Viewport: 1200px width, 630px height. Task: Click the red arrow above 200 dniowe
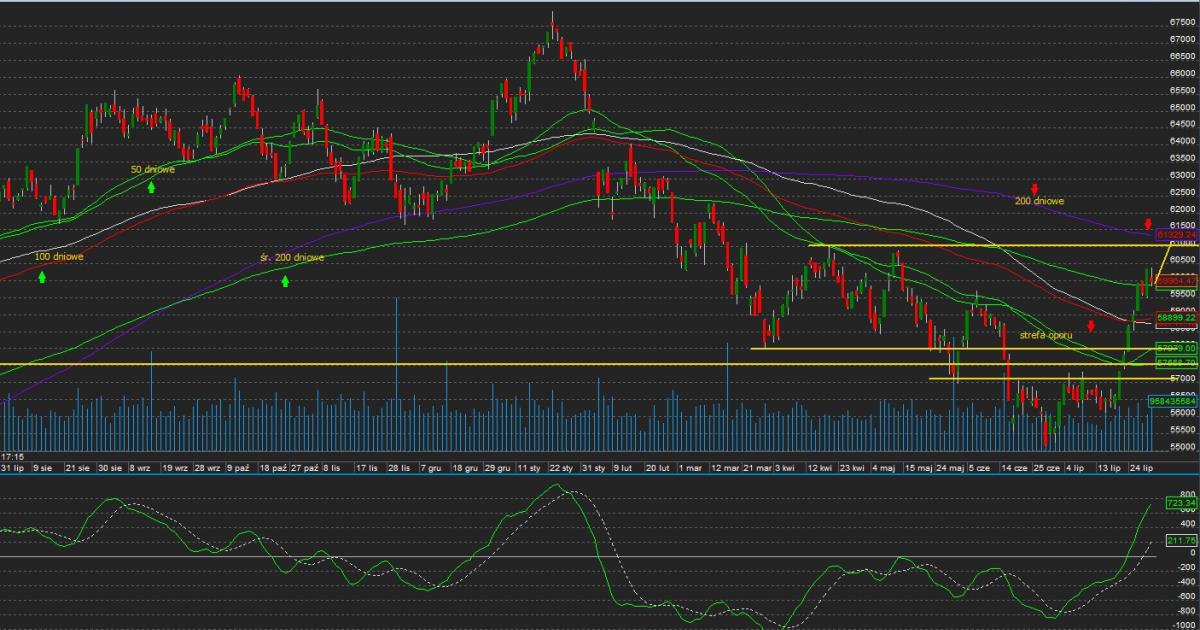[1036, 188]
